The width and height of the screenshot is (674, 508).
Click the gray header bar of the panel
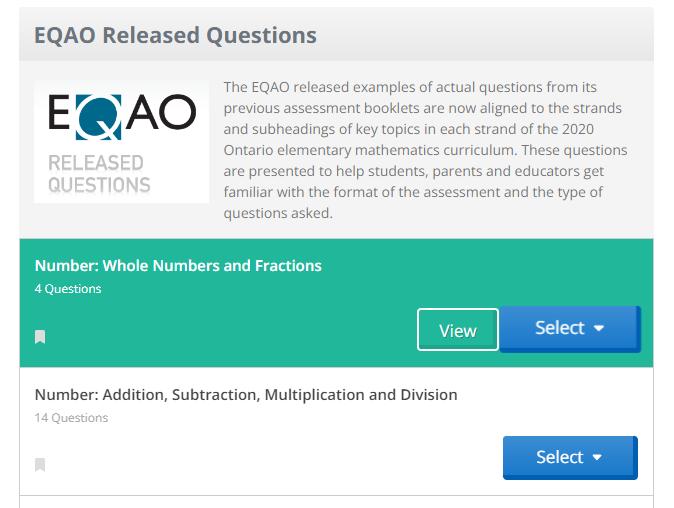point(336,34)
